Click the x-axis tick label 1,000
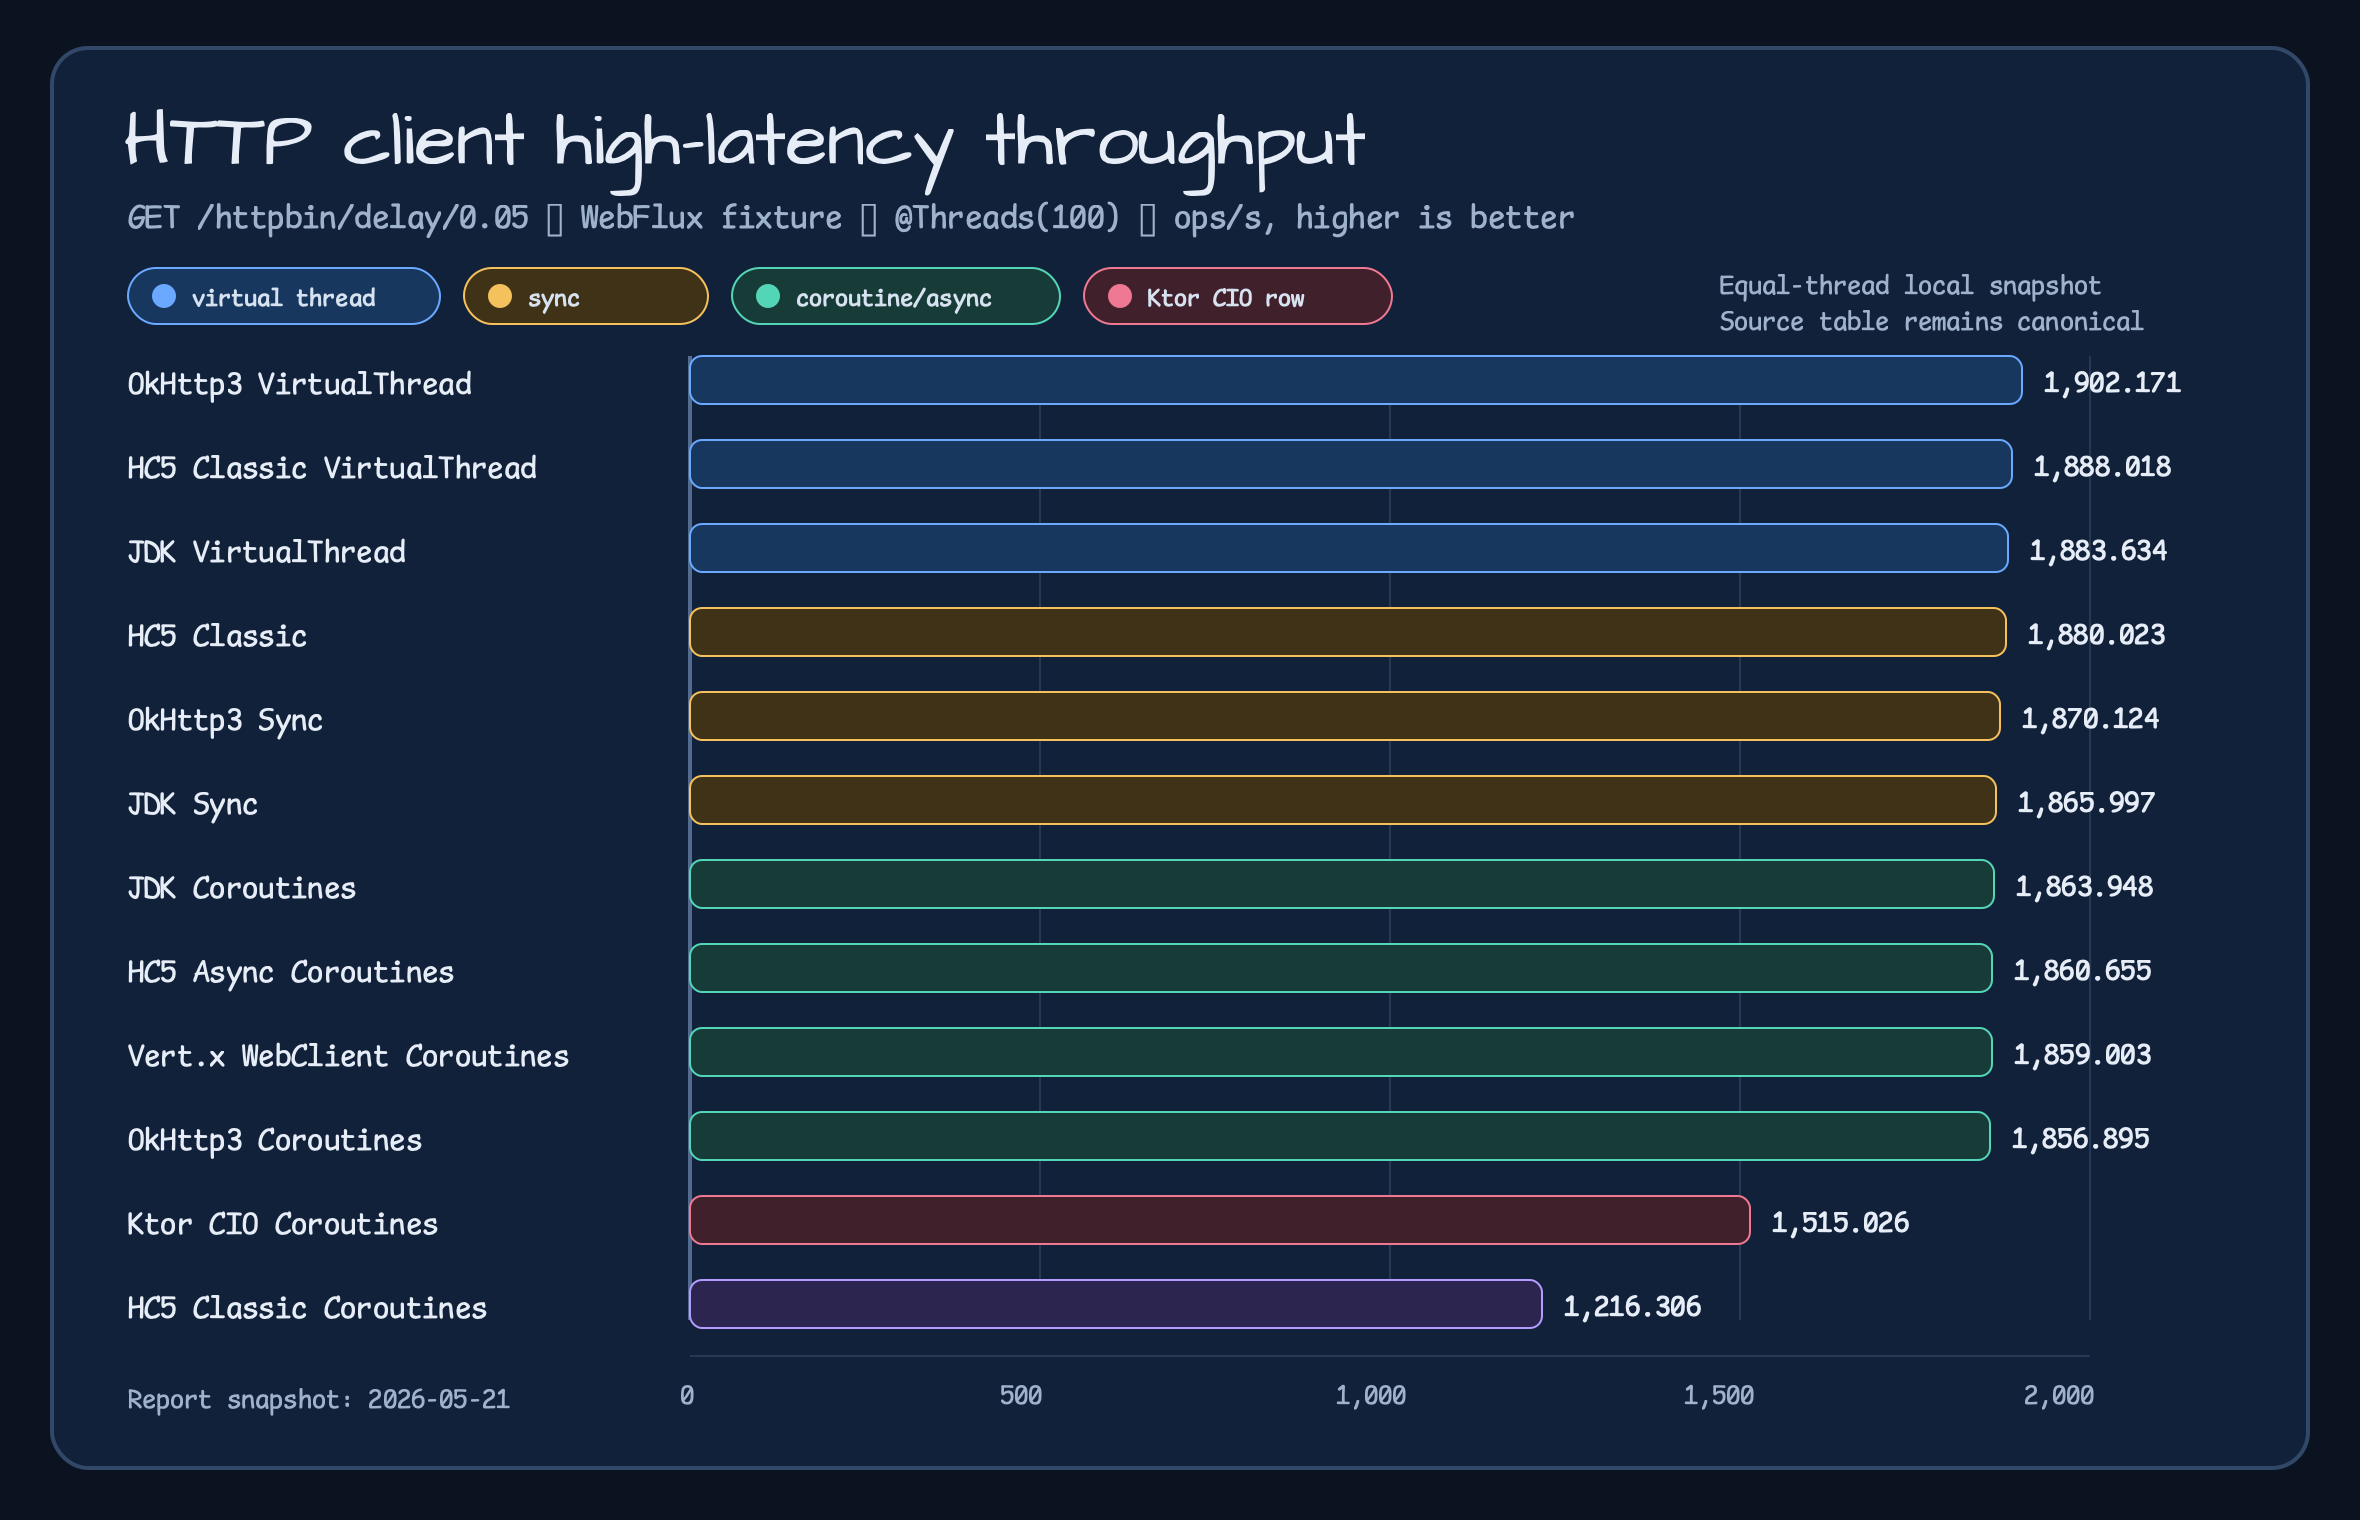 click(x=1371, y=1396)
